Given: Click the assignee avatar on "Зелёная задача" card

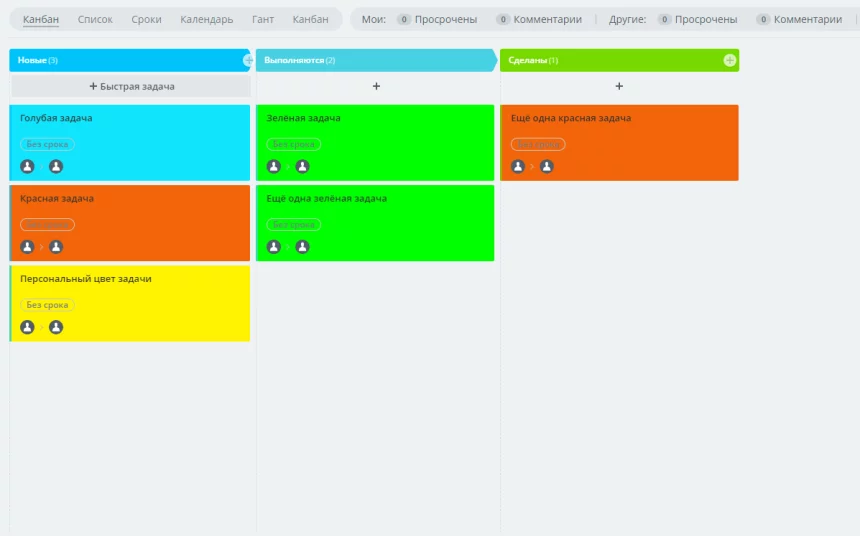Looking at the screenshot, I should (302, 167).
